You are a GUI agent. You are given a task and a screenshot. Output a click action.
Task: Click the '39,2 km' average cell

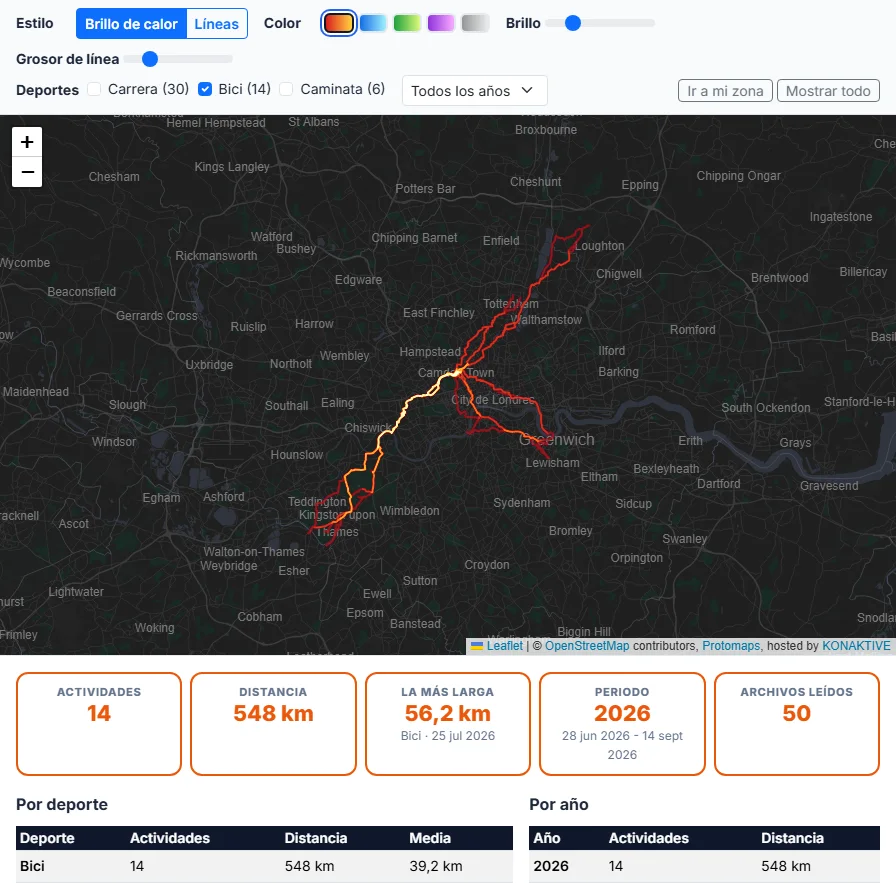click(x=436, y=866)
